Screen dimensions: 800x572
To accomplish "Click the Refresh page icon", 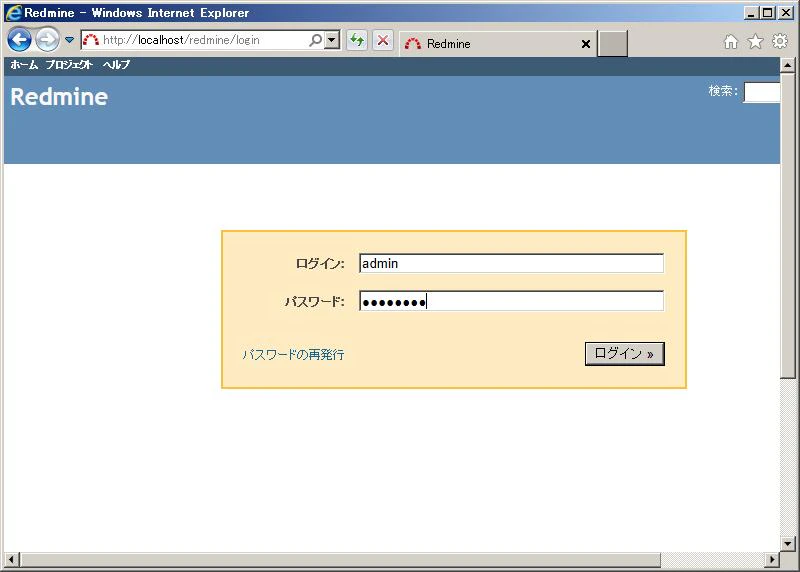I will pyautogui.click(x=357, y=40).
